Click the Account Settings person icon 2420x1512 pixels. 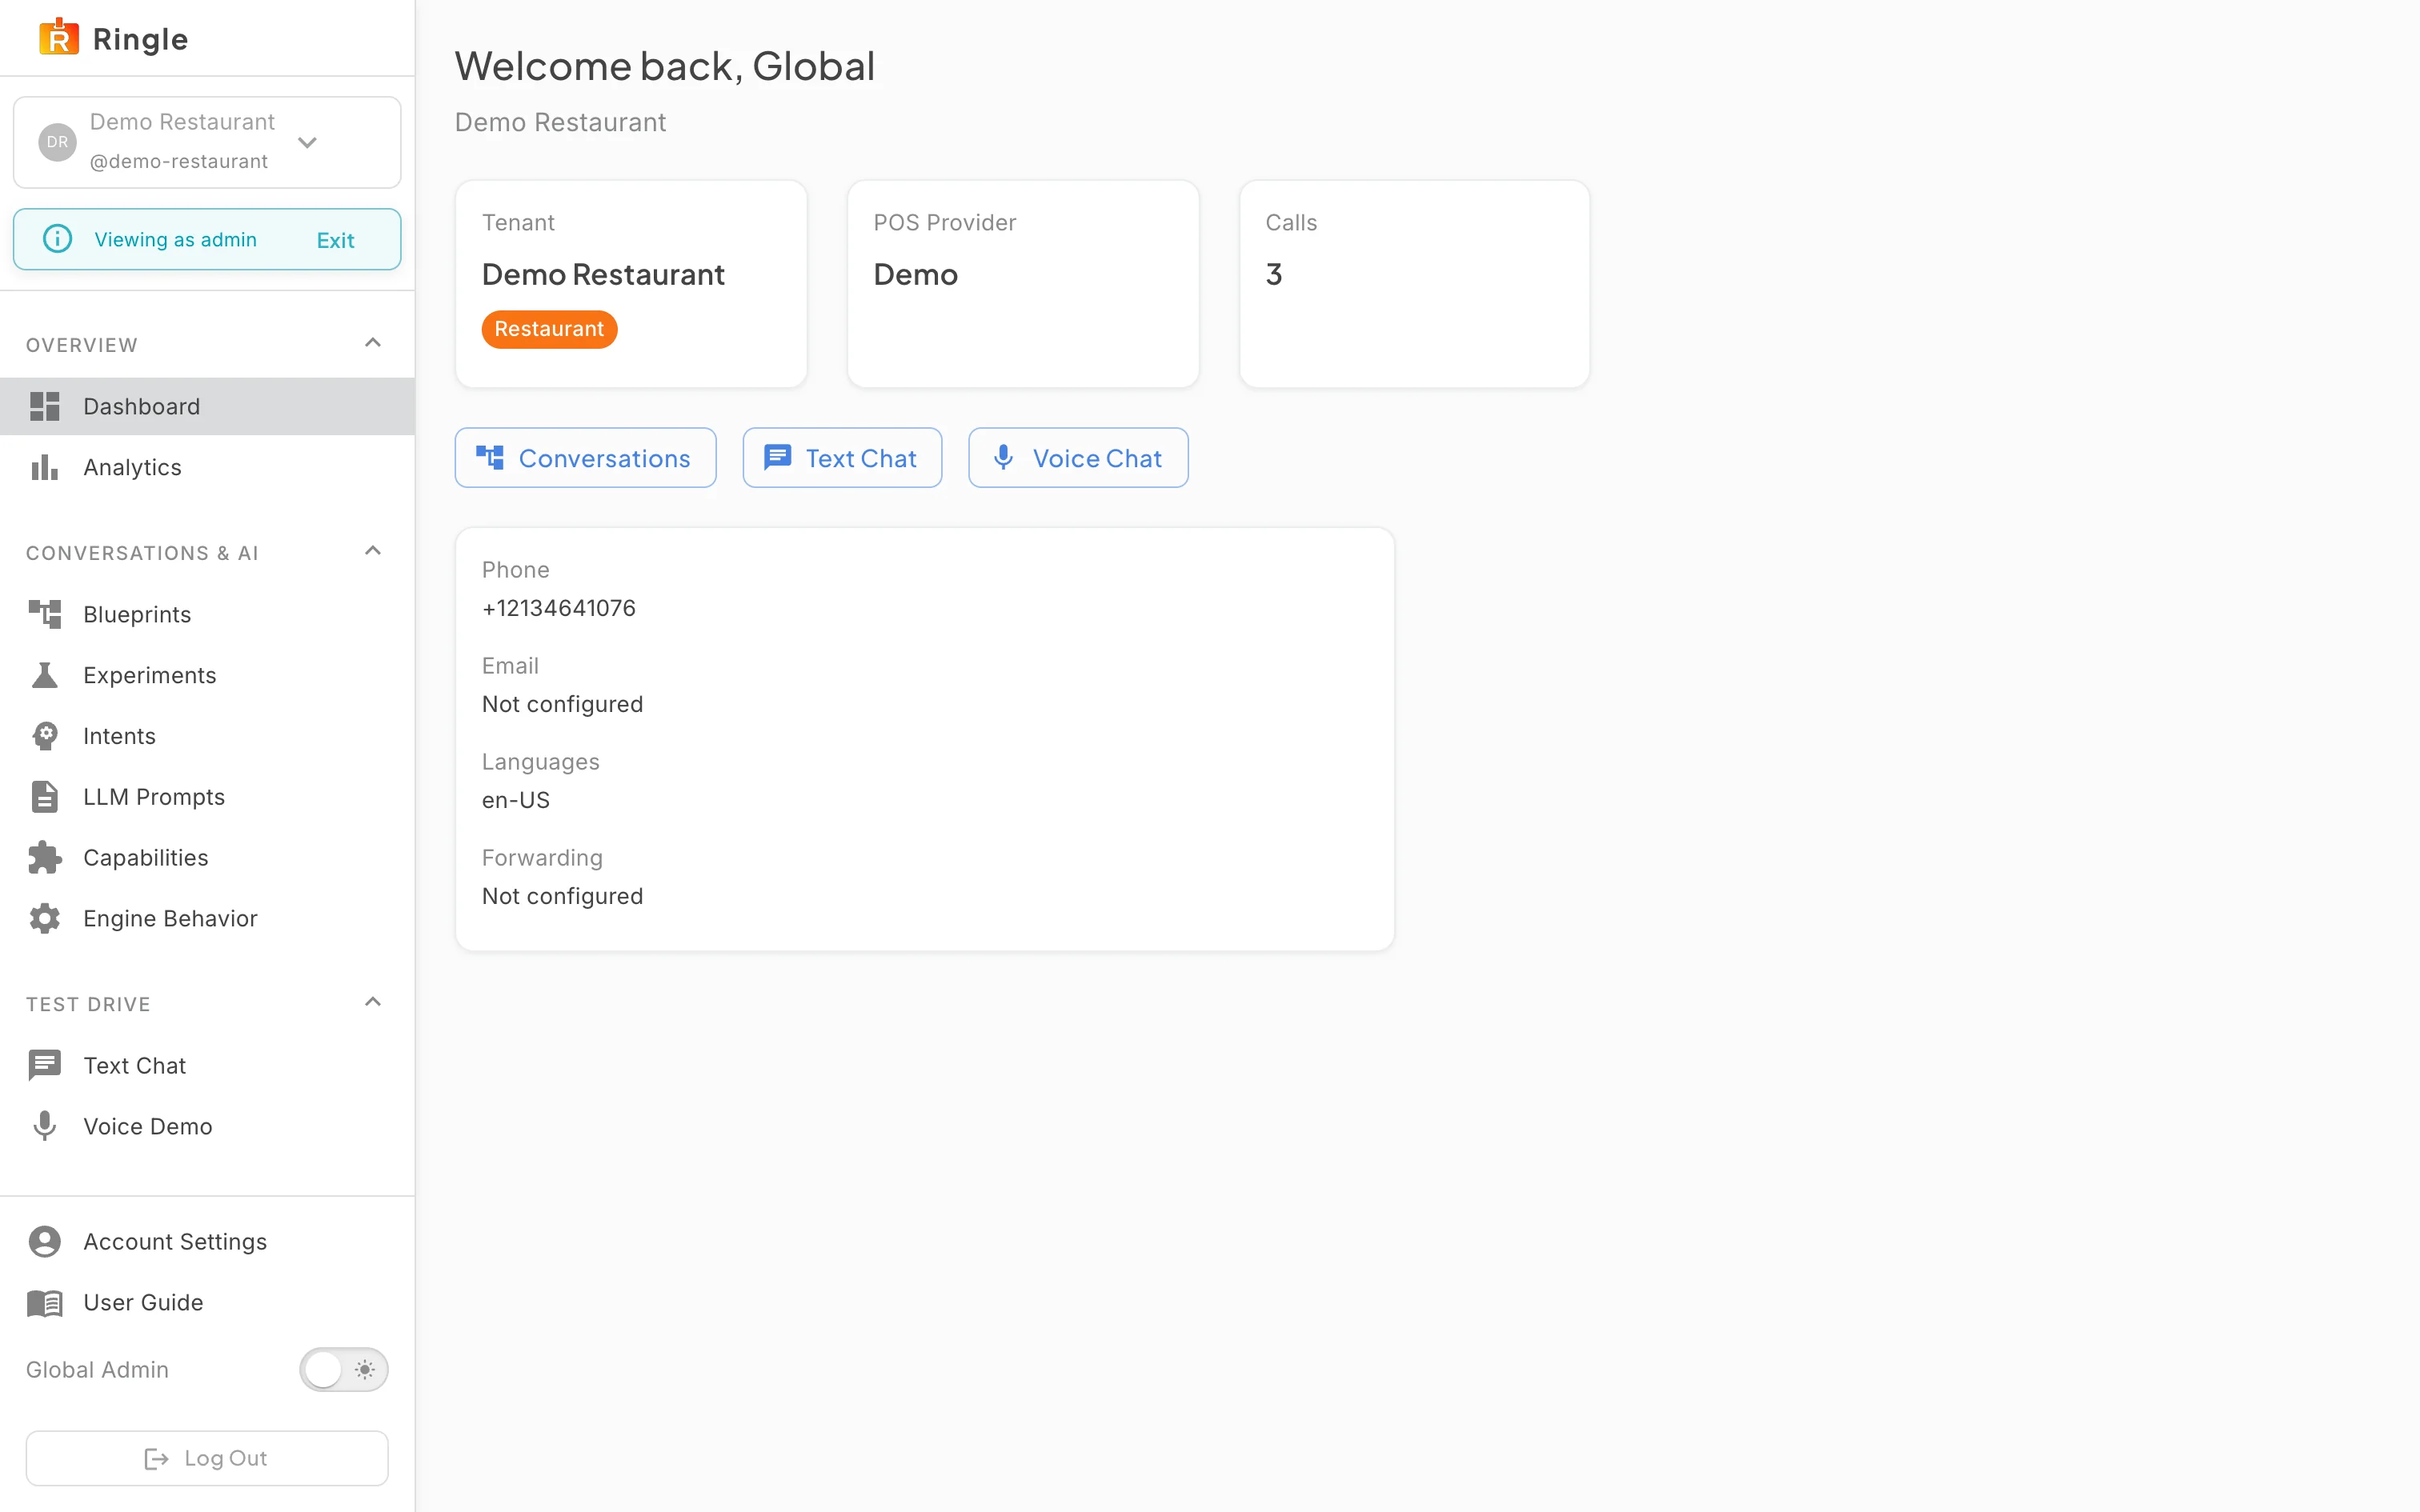[x=45, y=1241]
